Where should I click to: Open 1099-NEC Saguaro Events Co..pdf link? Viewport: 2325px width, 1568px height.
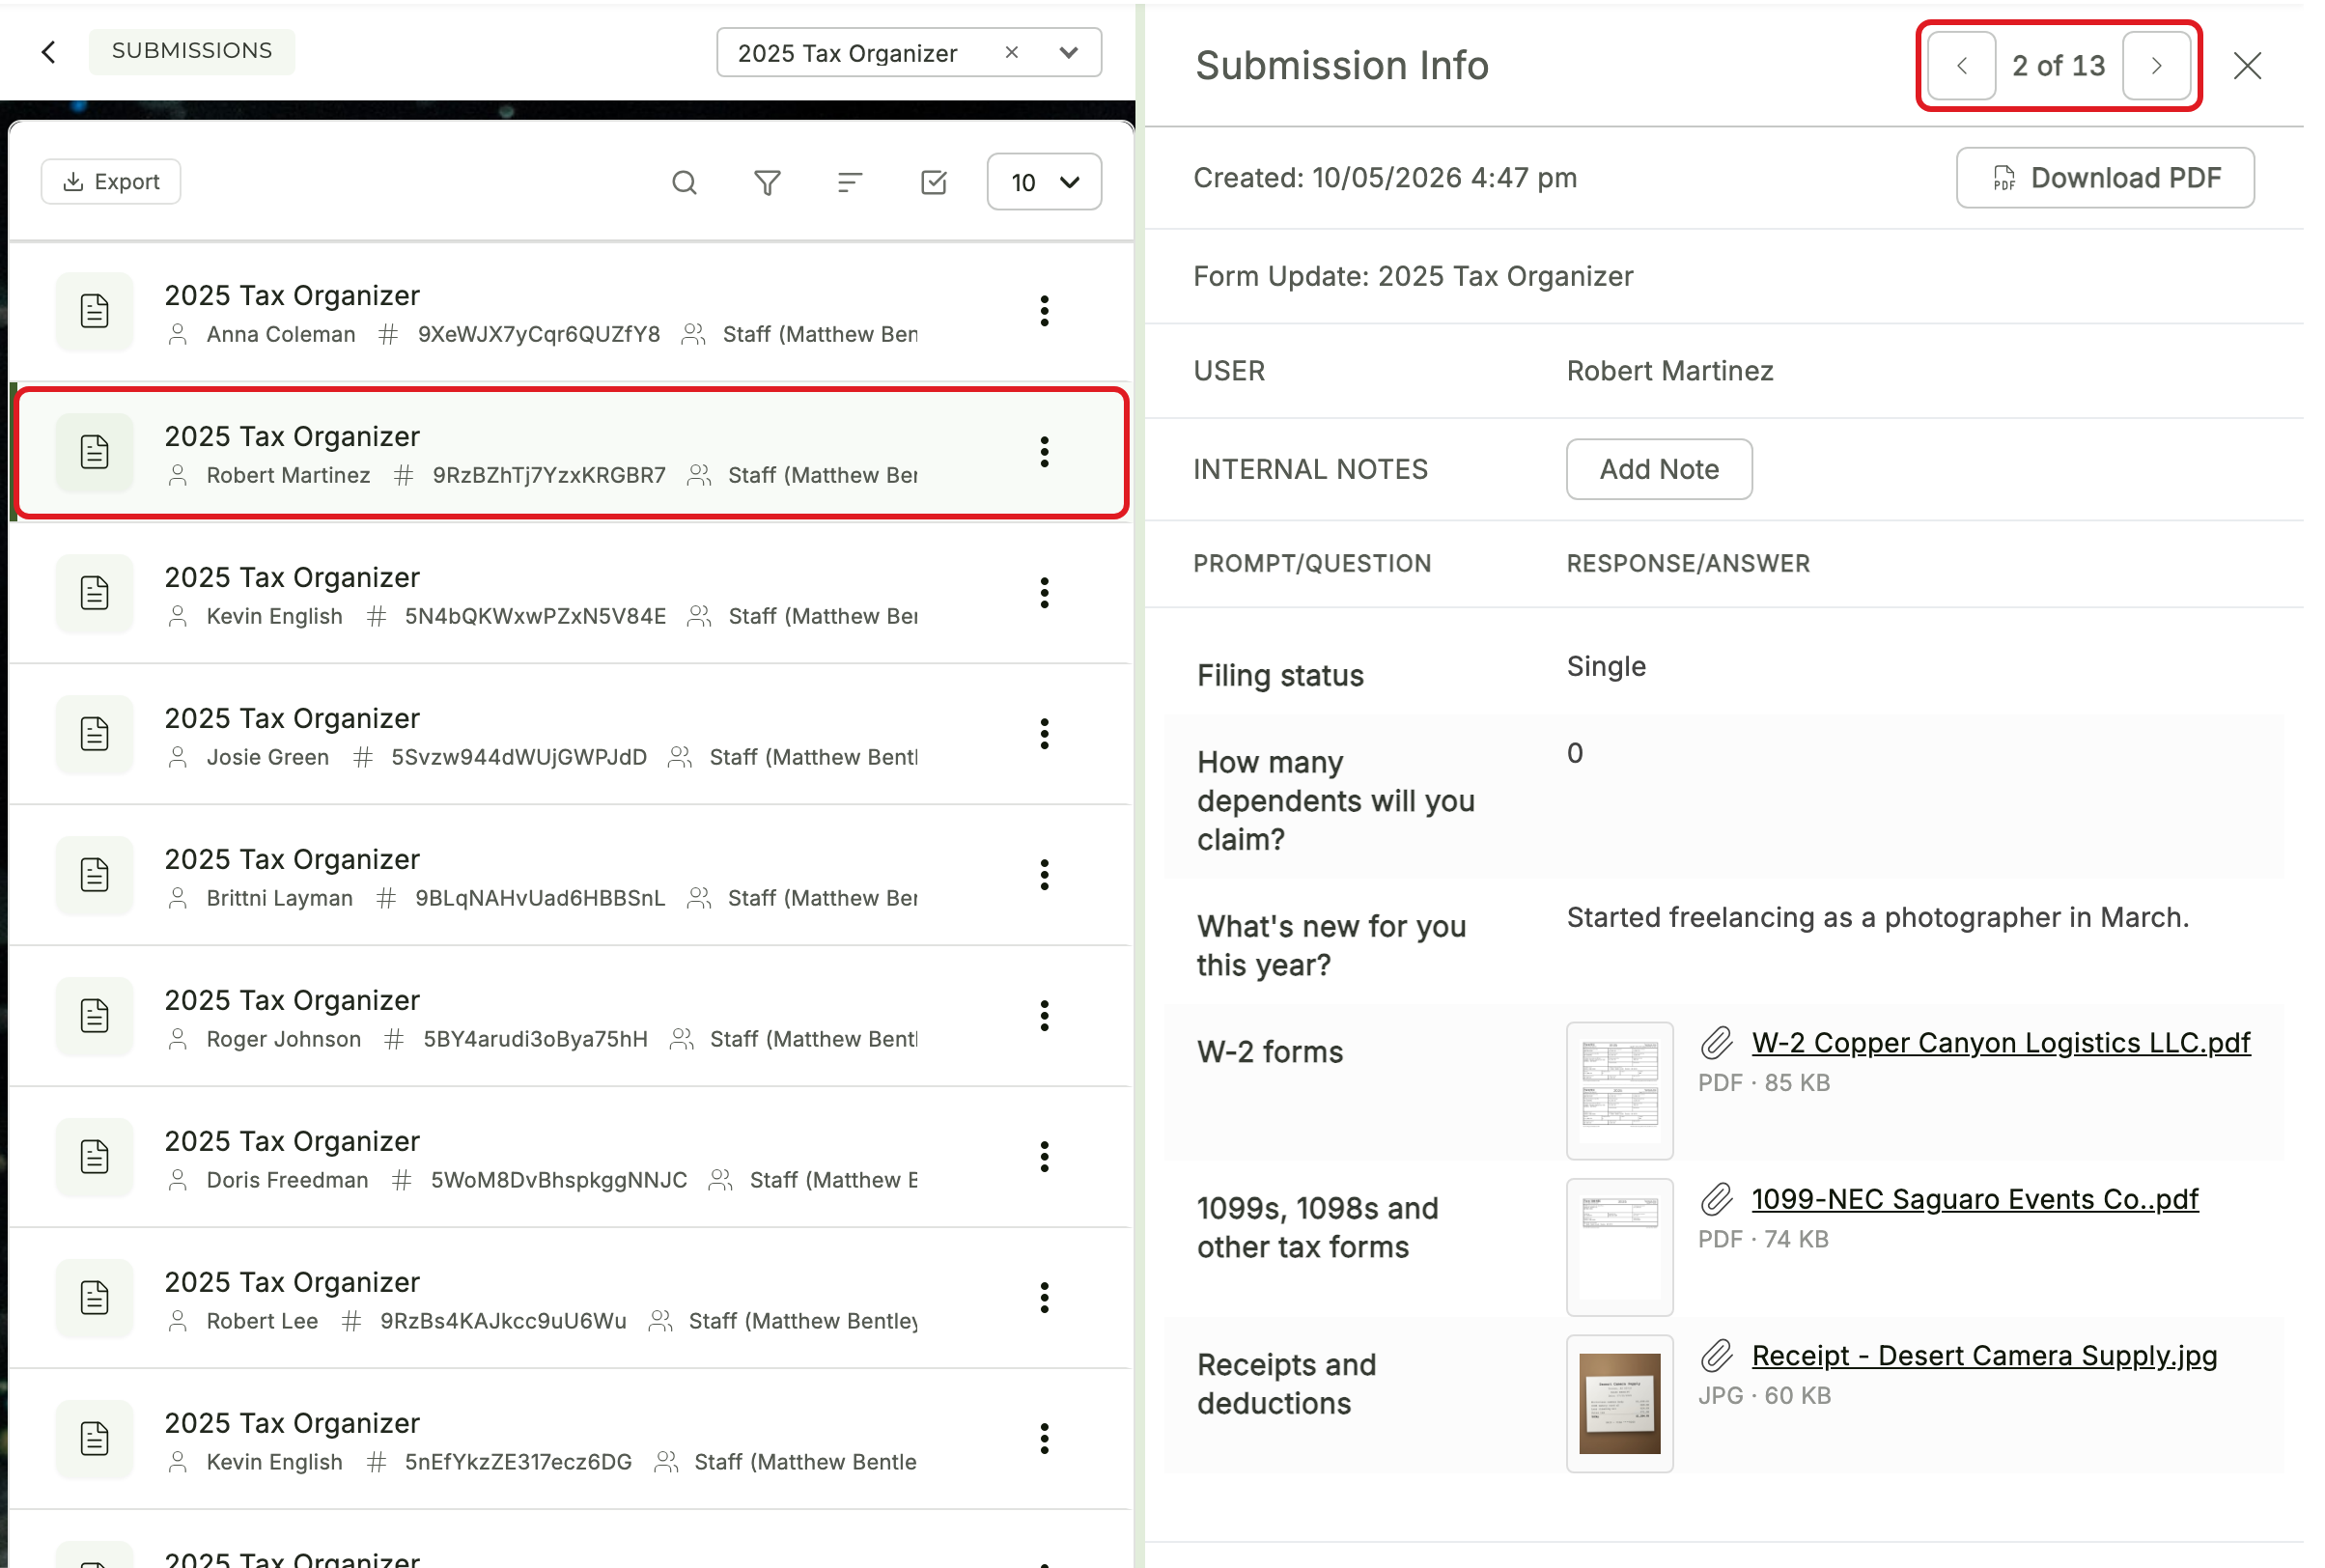(x=1974, y=1198)
